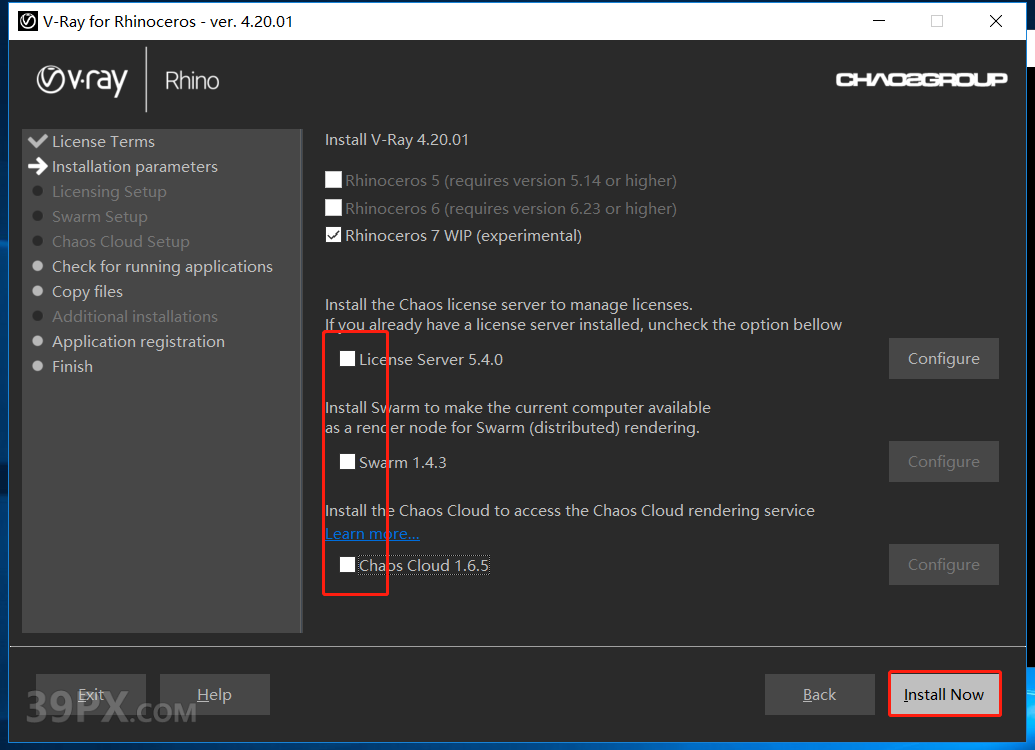
Task: Click the Chaos Group logo
Action: (921, 80)
